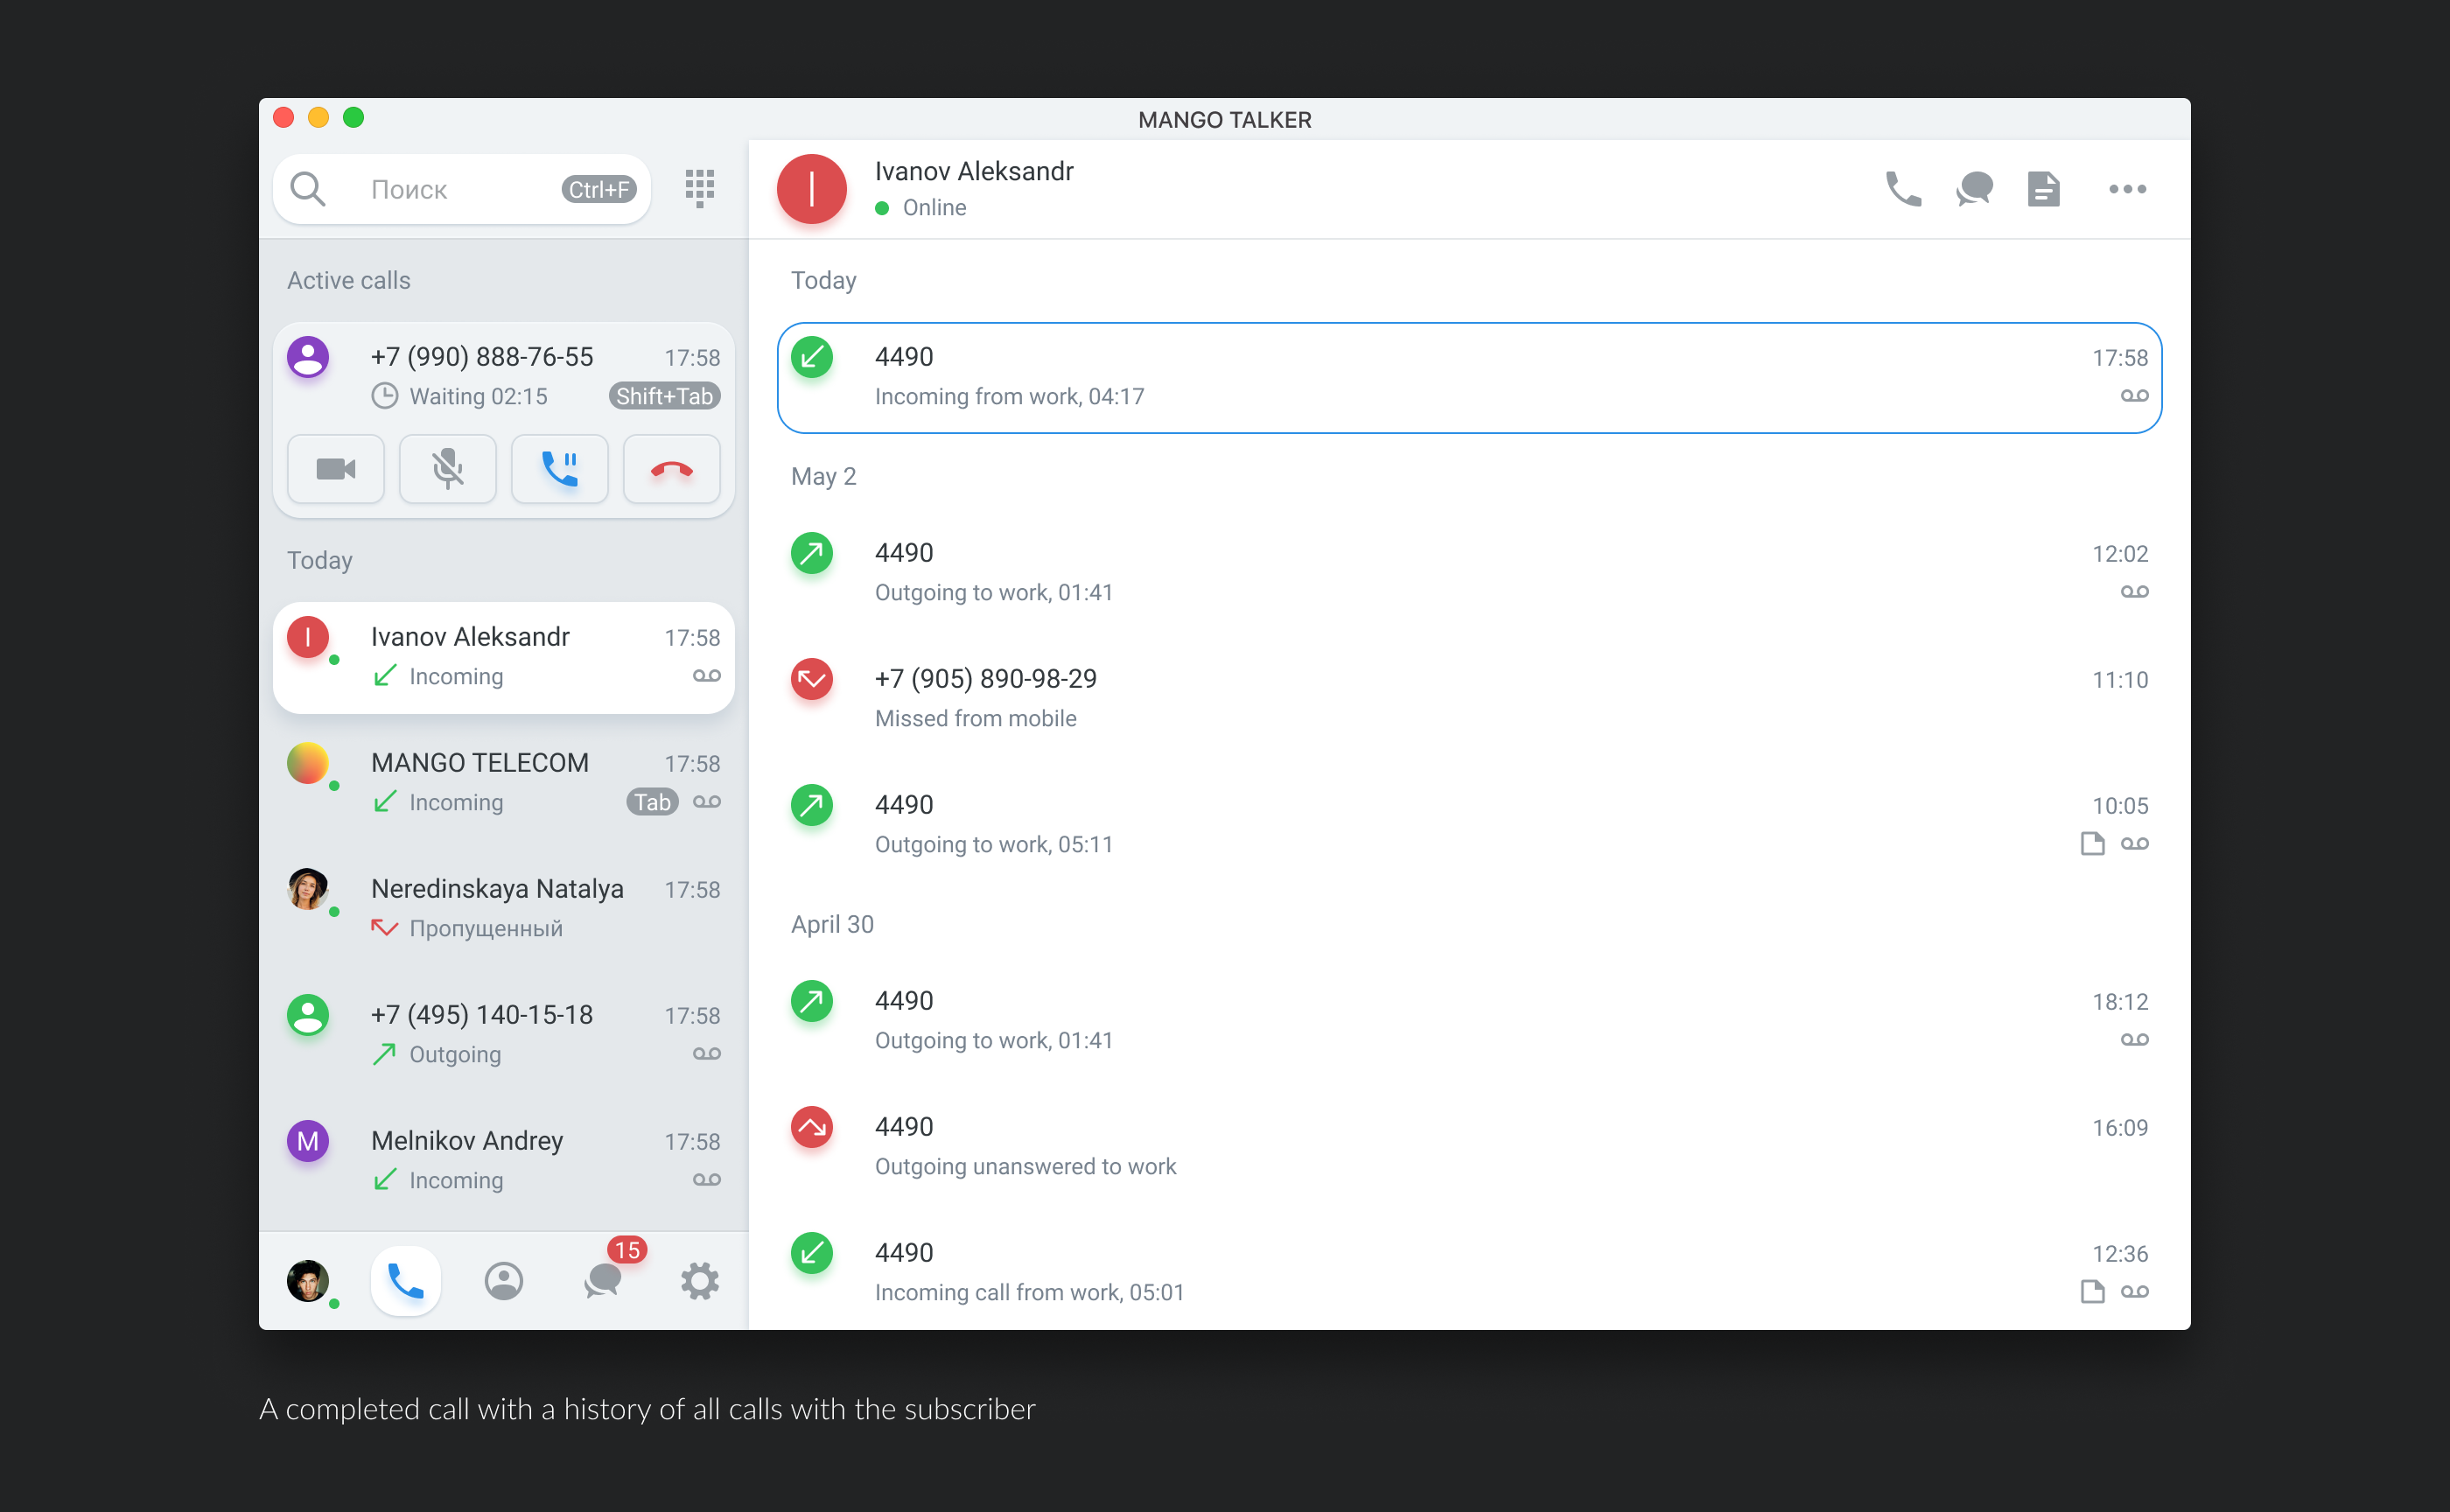Play the recording of the 17:58 history call

click(2134, 396)
